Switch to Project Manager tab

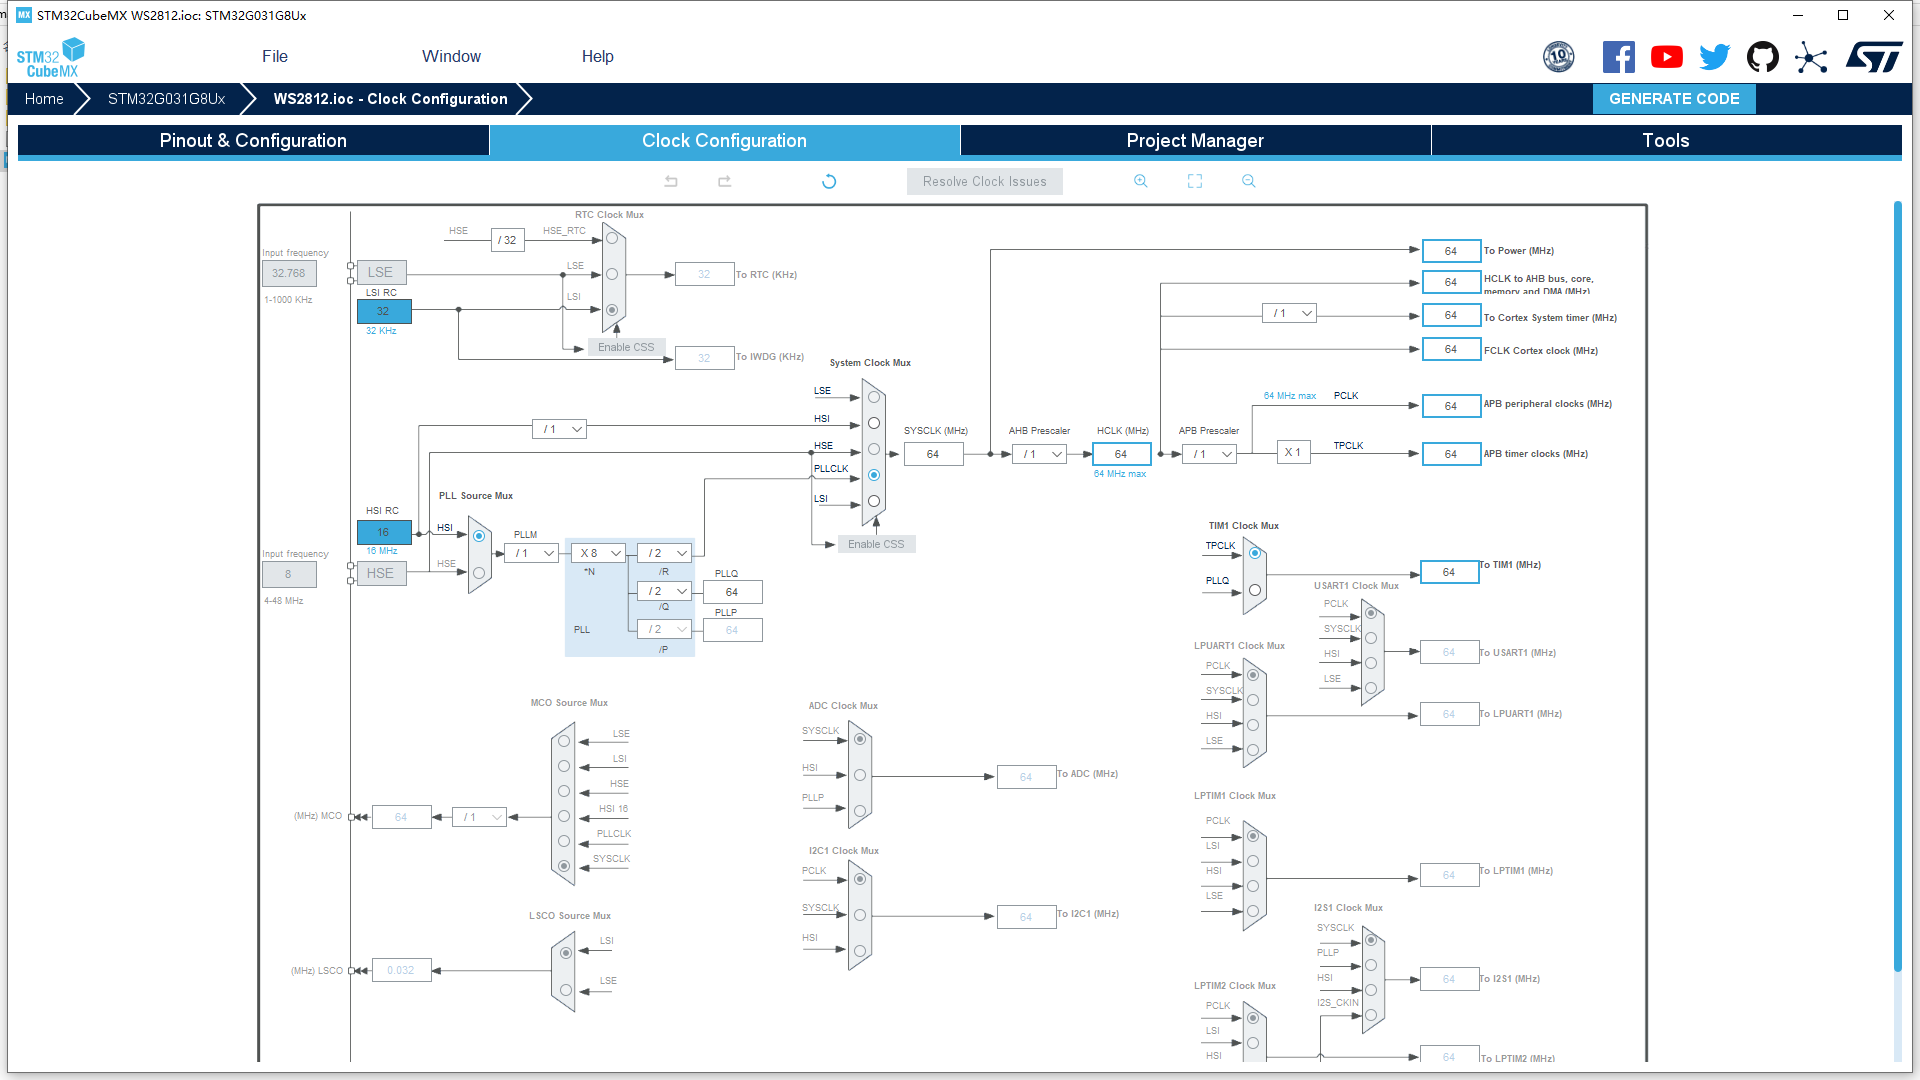(x=1195, y=141)
